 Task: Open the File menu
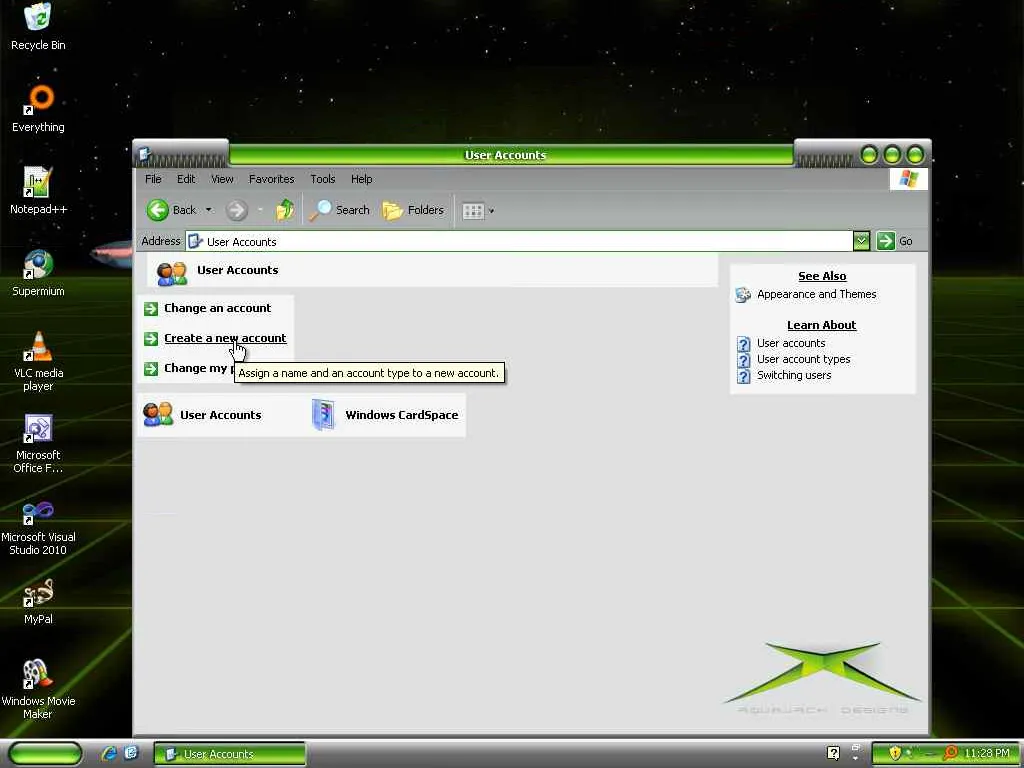coord(153,179)
